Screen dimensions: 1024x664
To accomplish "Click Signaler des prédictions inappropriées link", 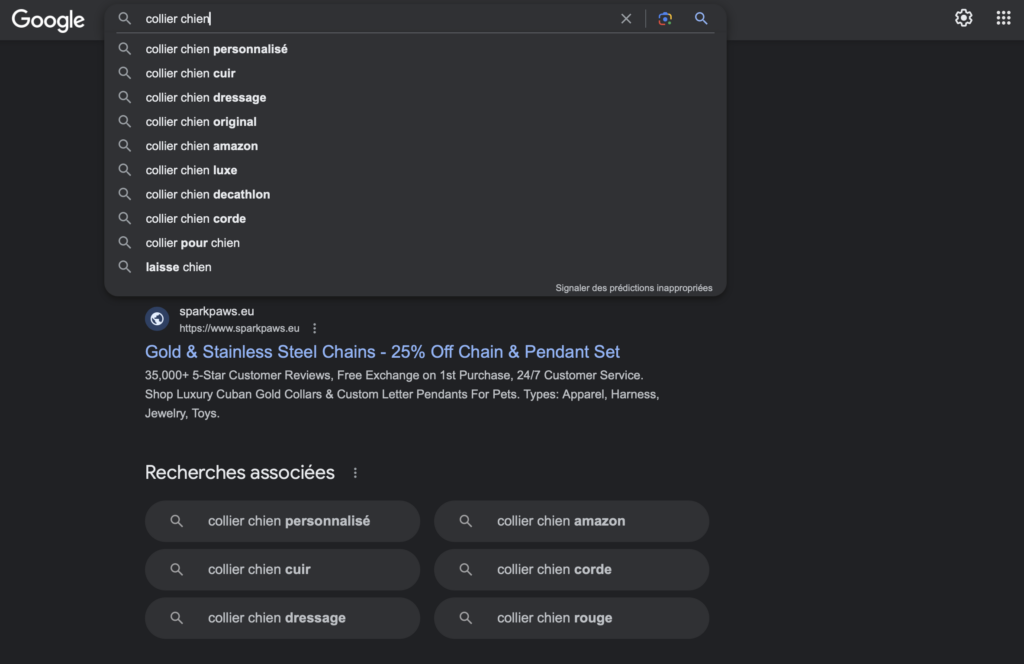I will 633,288.
